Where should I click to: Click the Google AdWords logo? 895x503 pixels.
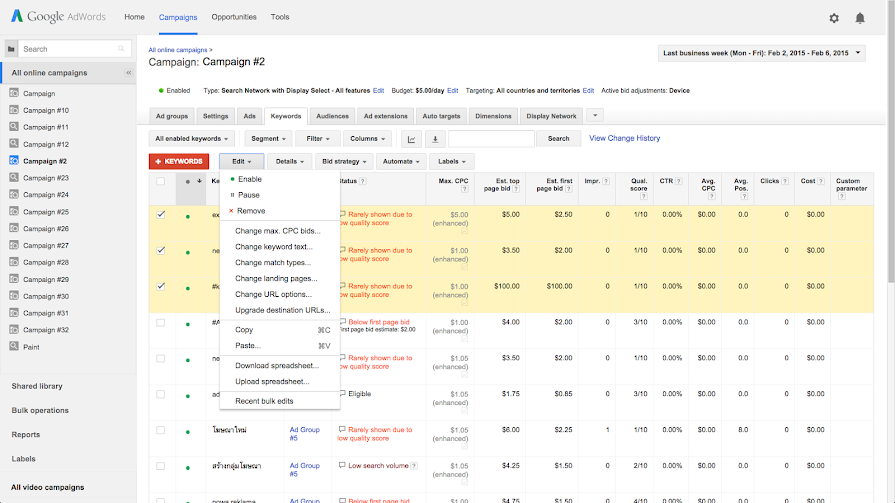58,17
